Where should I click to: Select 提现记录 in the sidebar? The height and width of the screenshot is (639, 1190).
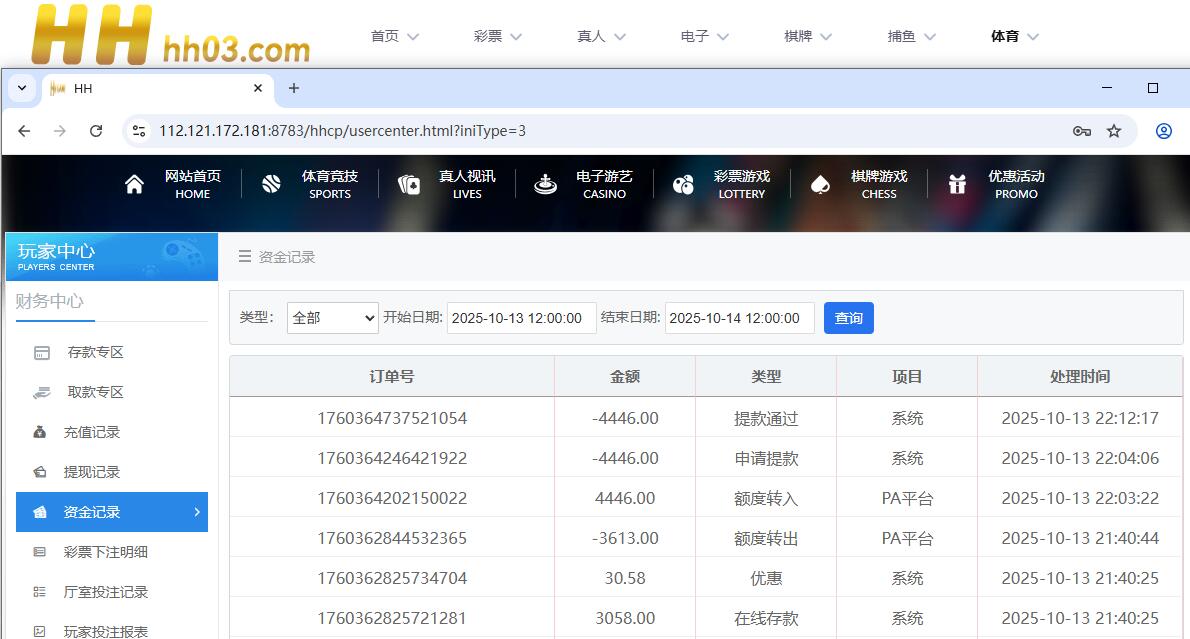pos(92,472)
